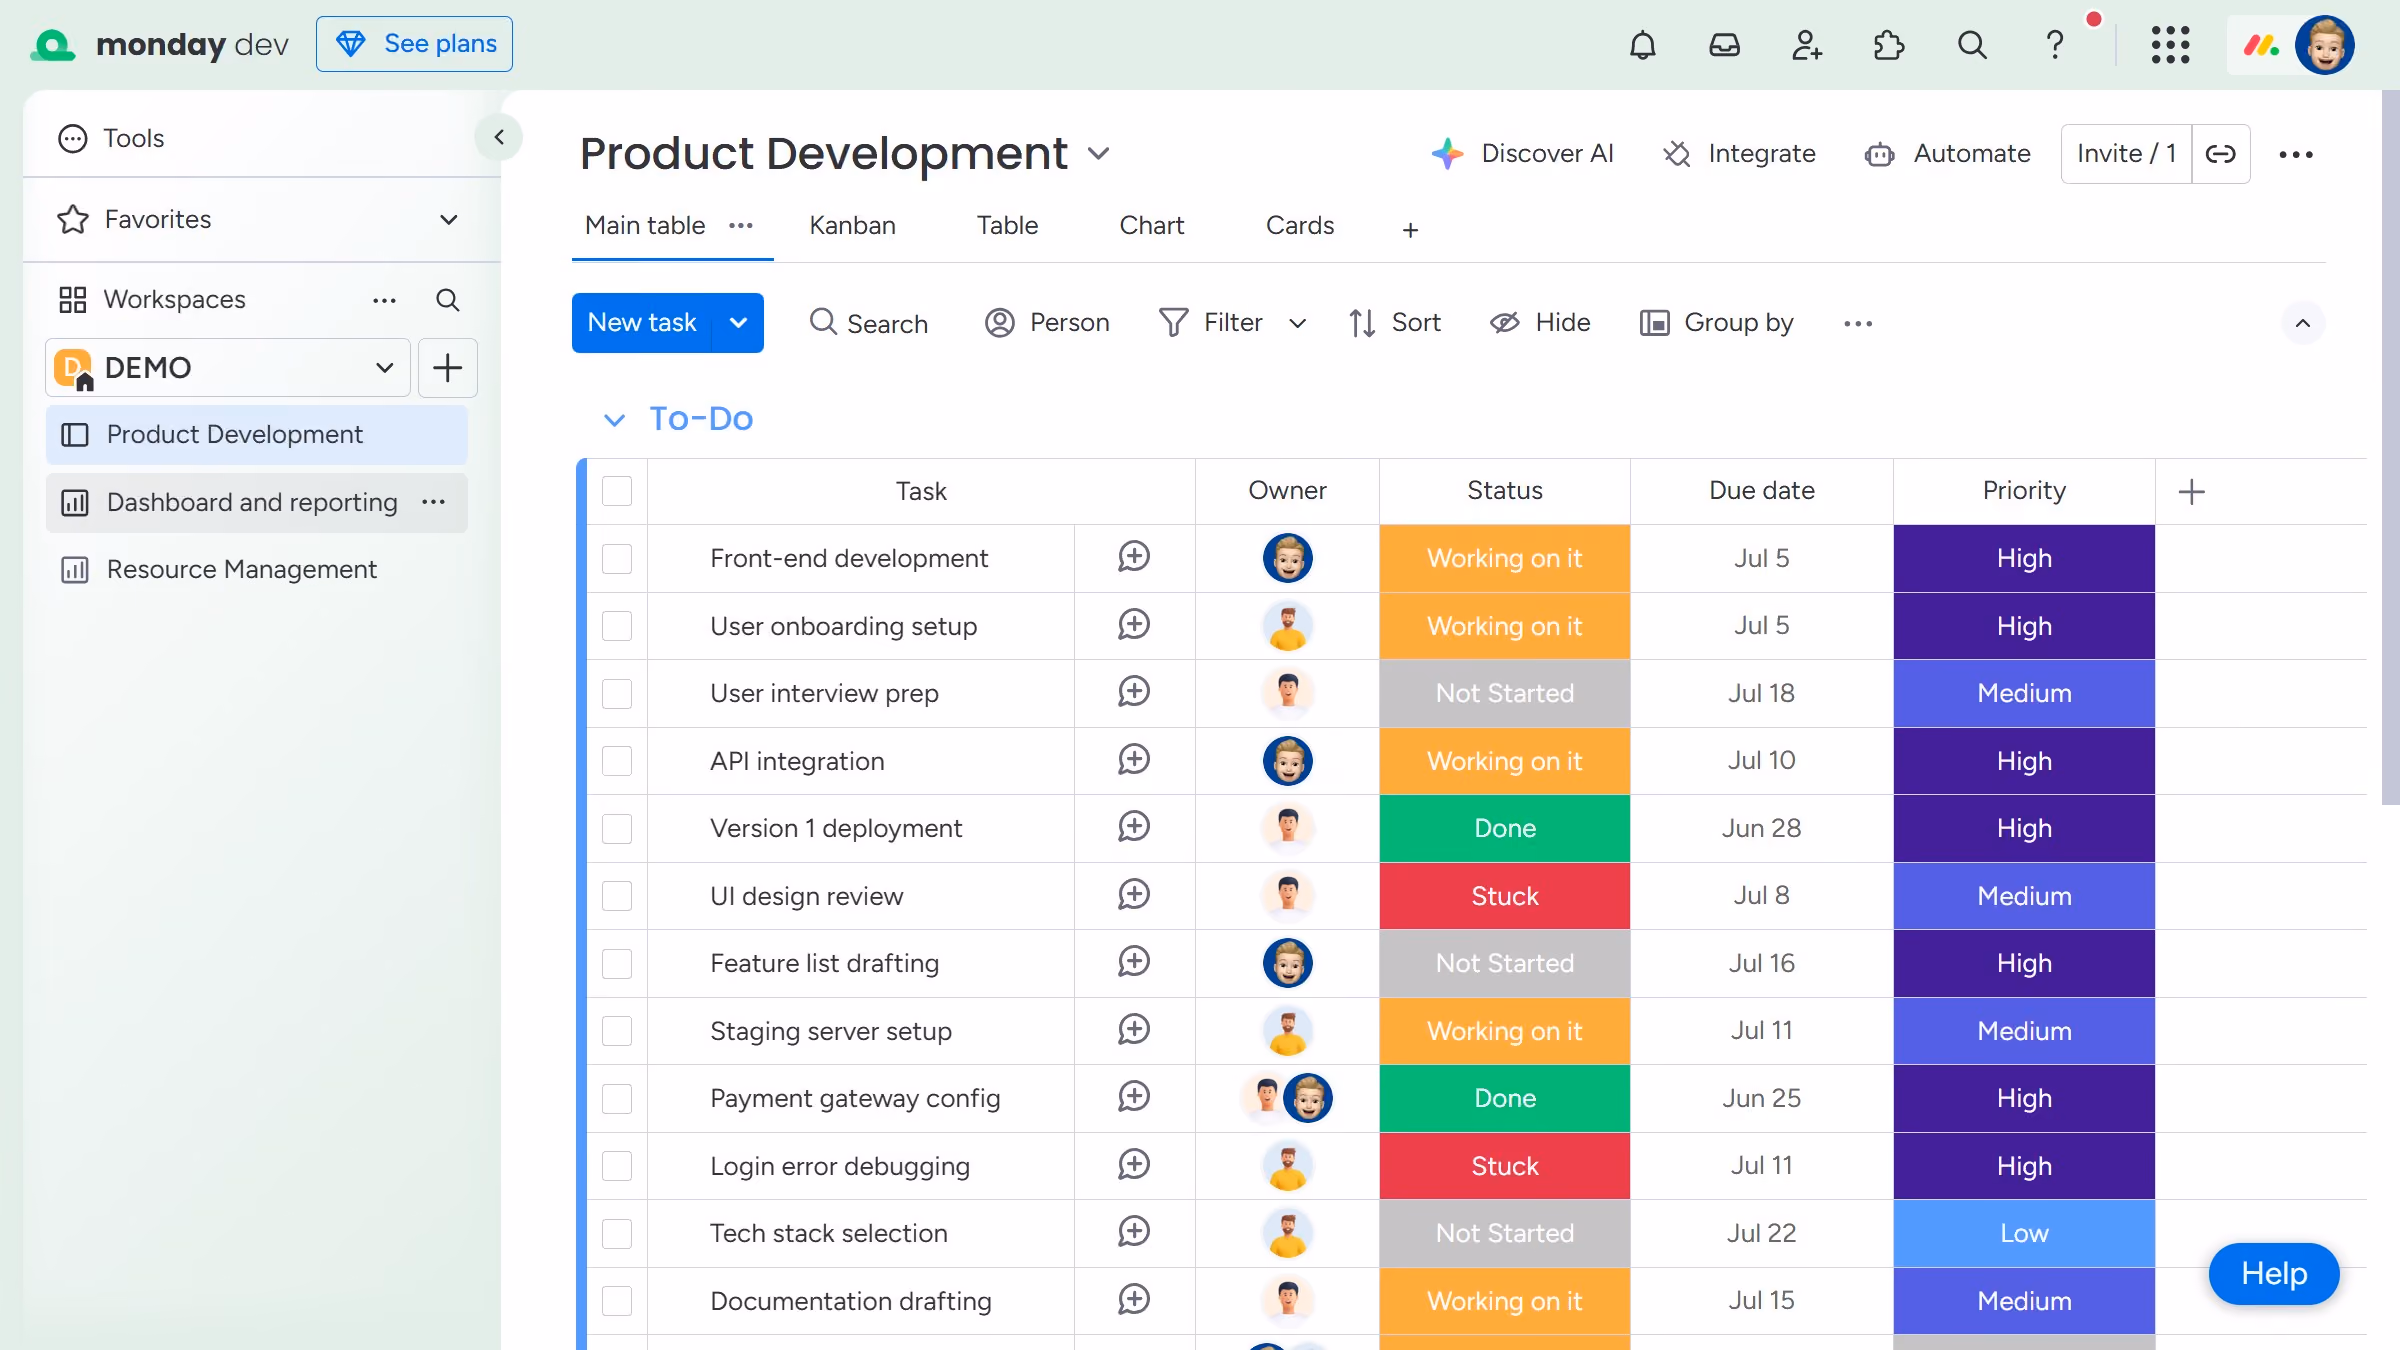
Task: Check the Documentation drafting row
Action: point(617,1301)
